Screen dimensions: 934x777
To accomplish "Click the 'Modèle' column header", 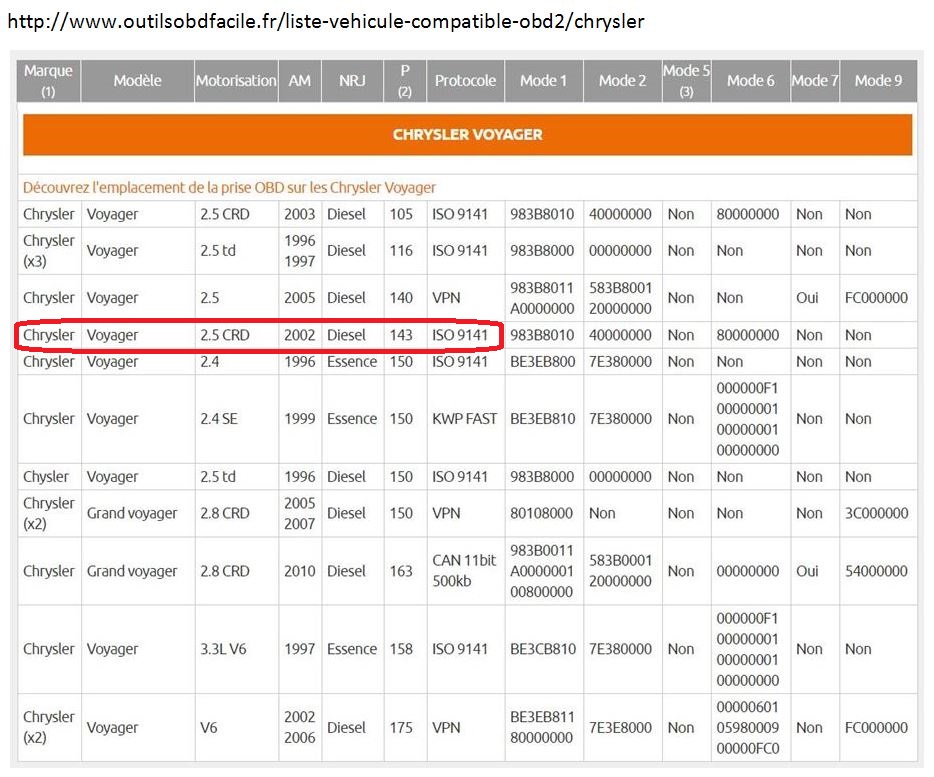I will (x=138, y=81).
